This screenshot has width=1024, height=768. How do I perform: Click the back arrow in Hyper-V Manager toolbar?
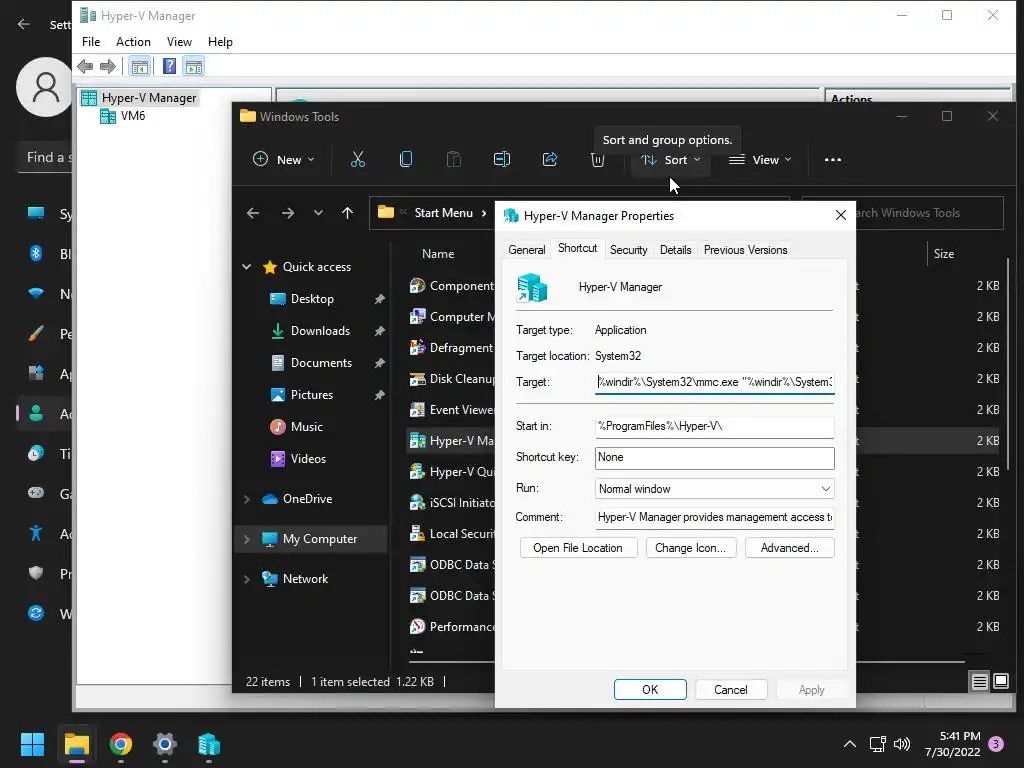point(85,66)
